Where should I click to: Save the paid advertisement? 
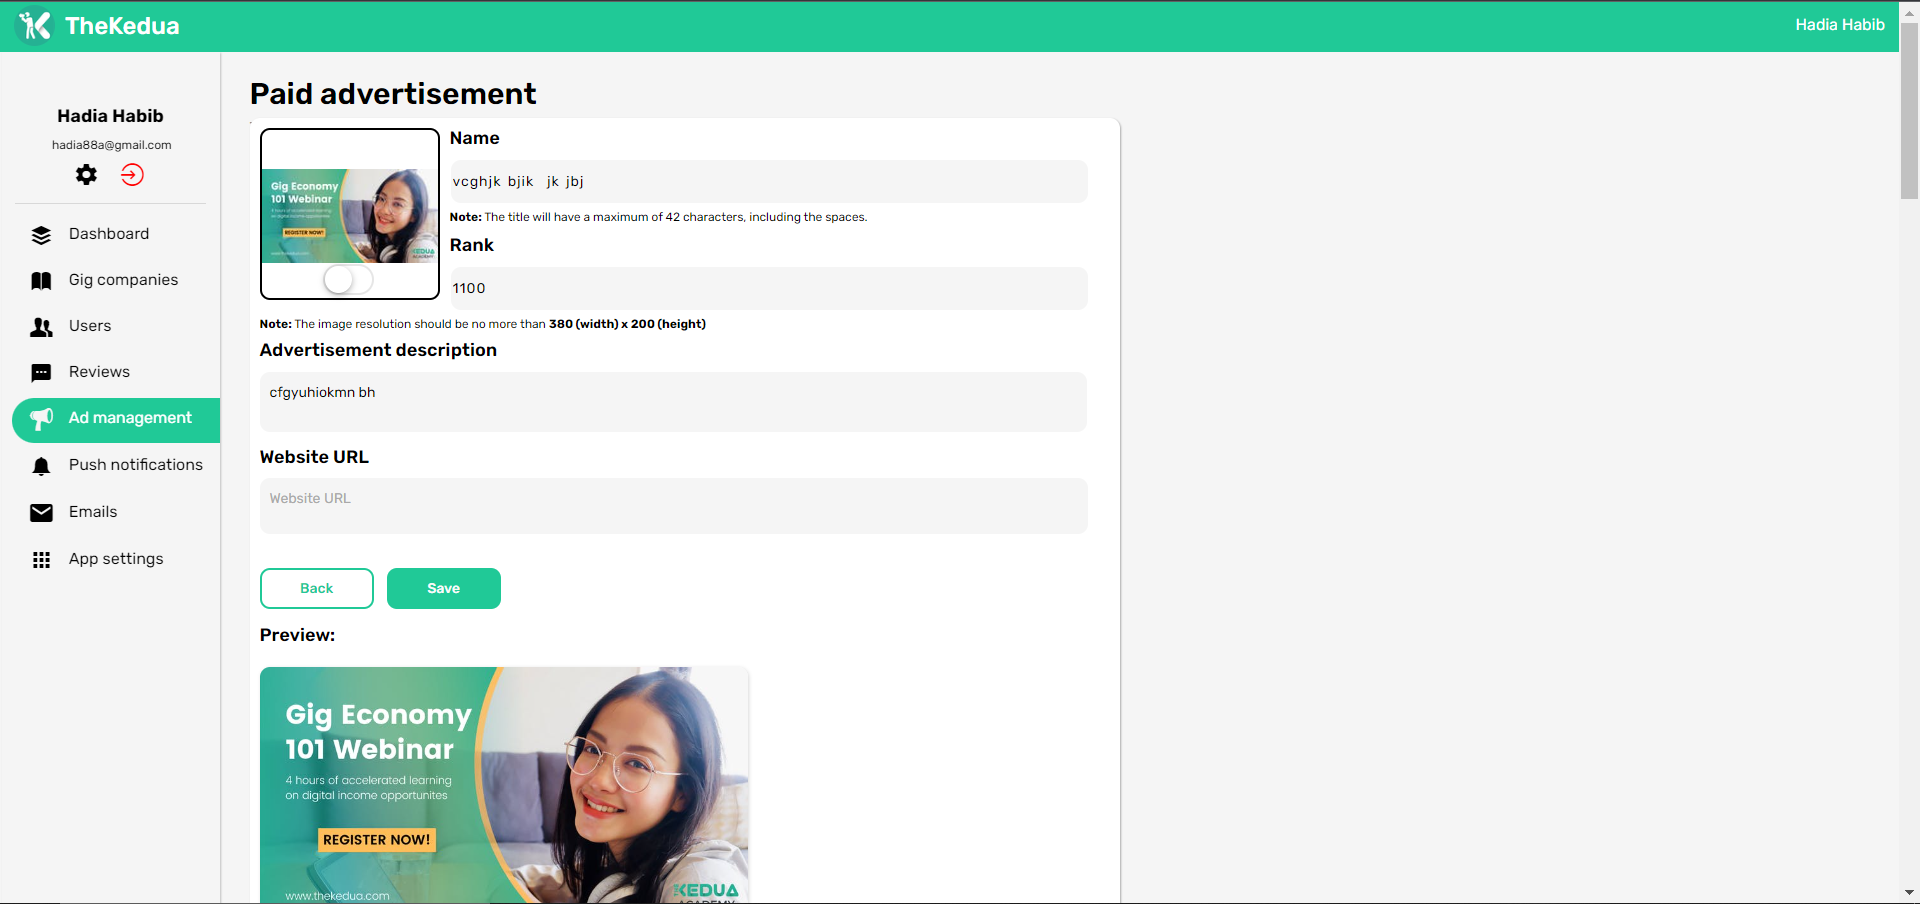tap(444, 589)
